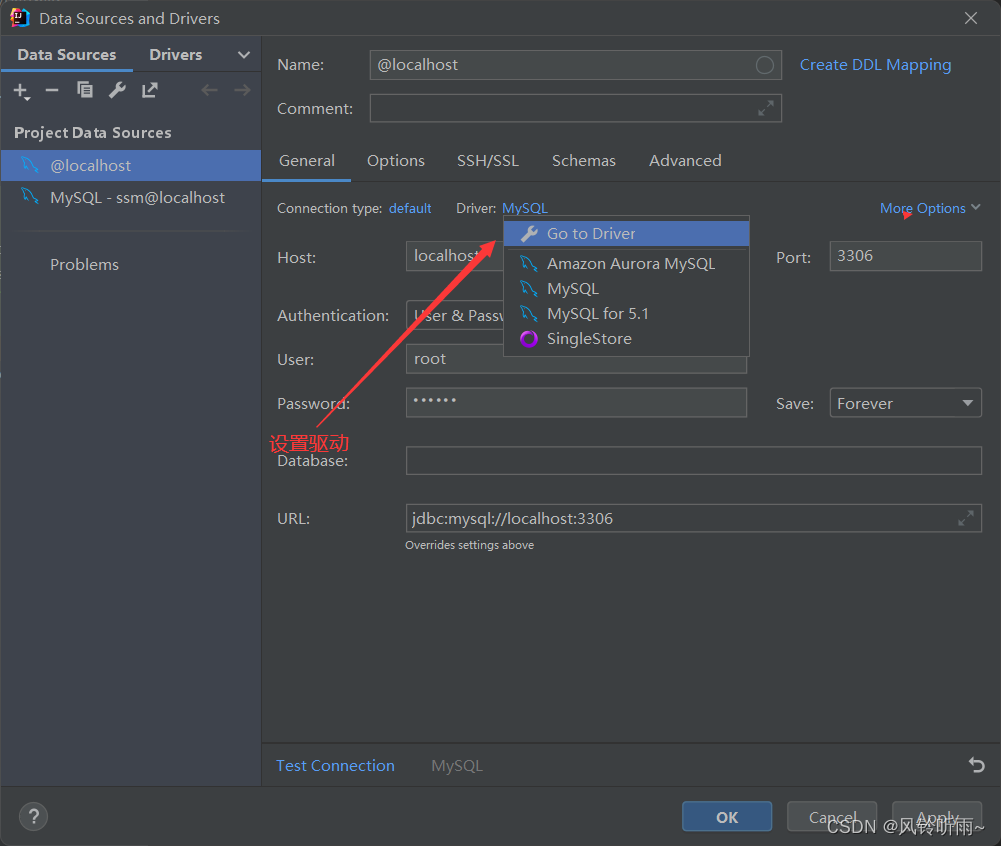Open the help question mark button
The height and width of the screenshot is (846, 1001).
(x=33, y=816)
